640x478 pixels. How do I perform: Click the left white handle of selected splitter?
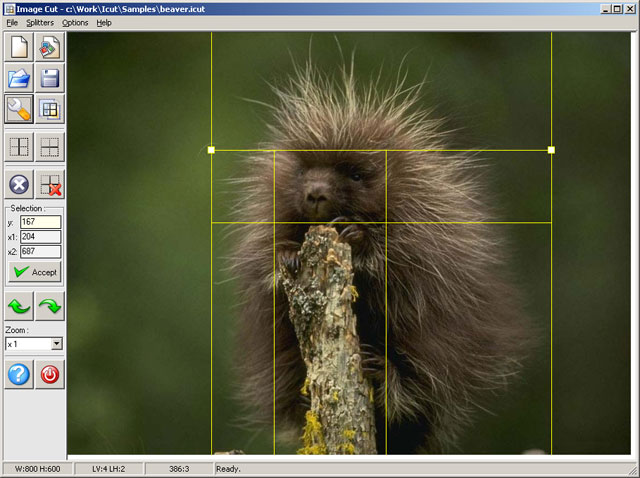[x=211, y=150]
